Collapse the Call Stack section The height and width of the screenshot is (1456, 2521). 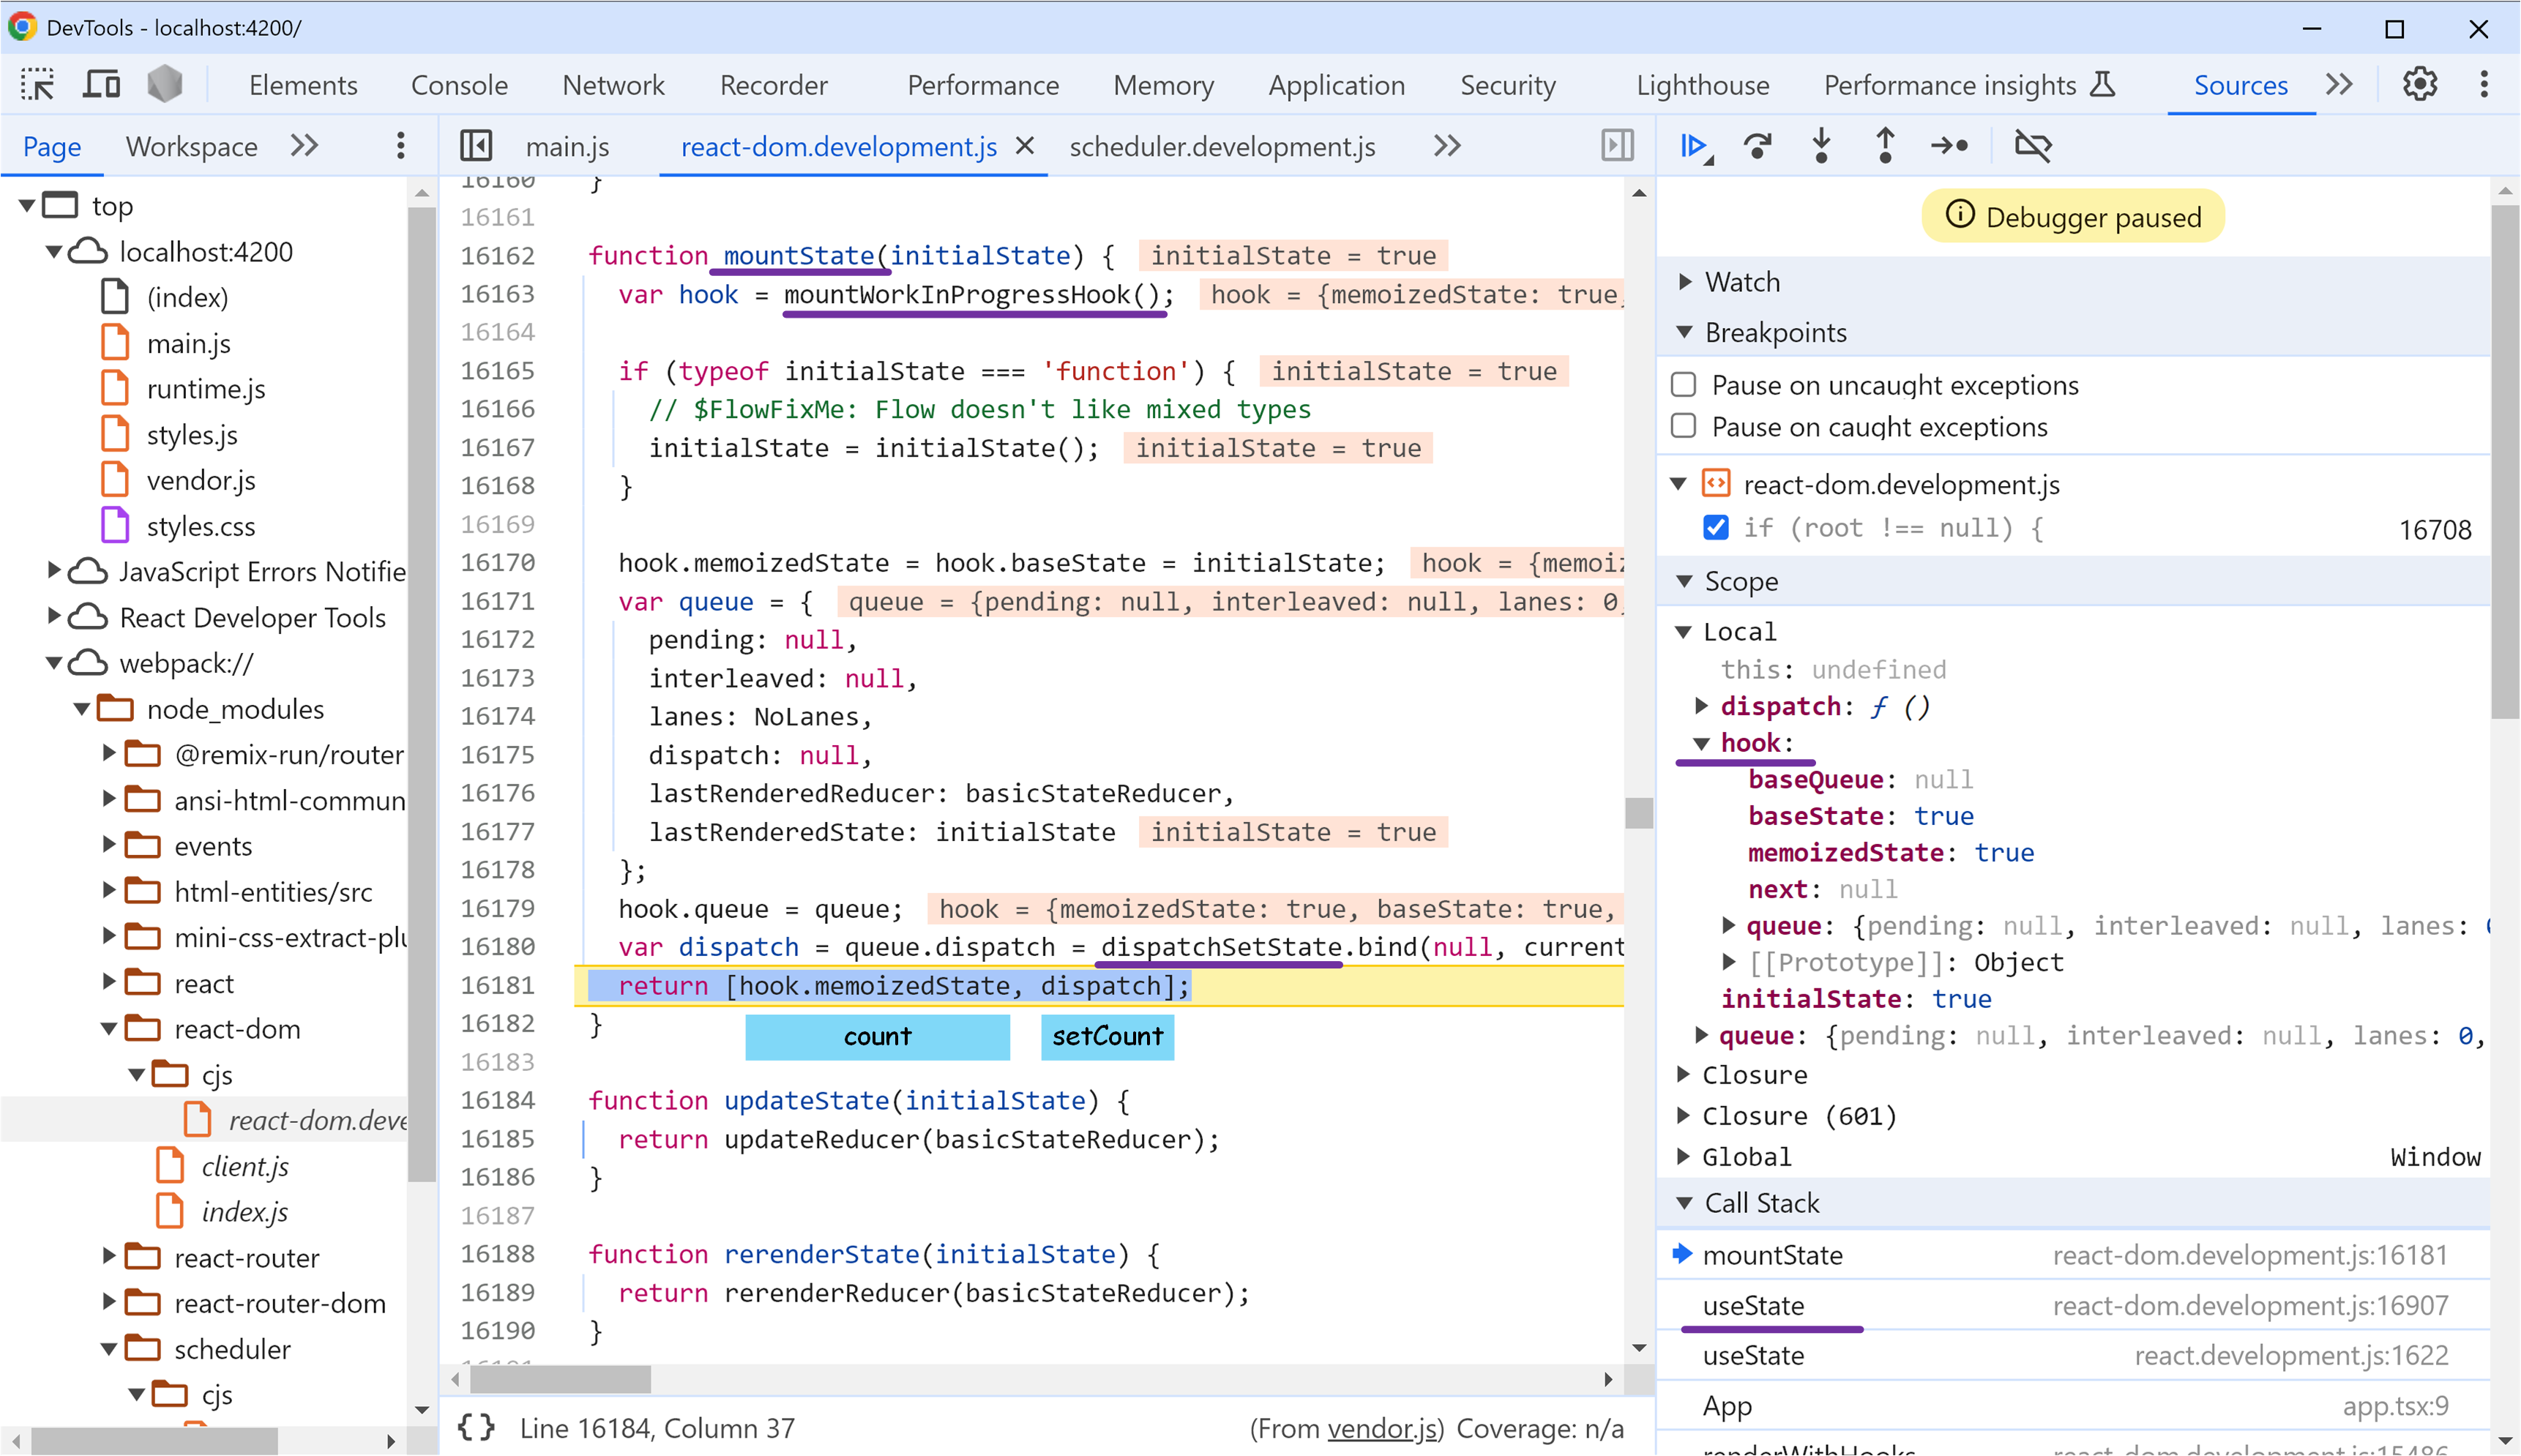pyautogui.click(x=1686, y=1203)
